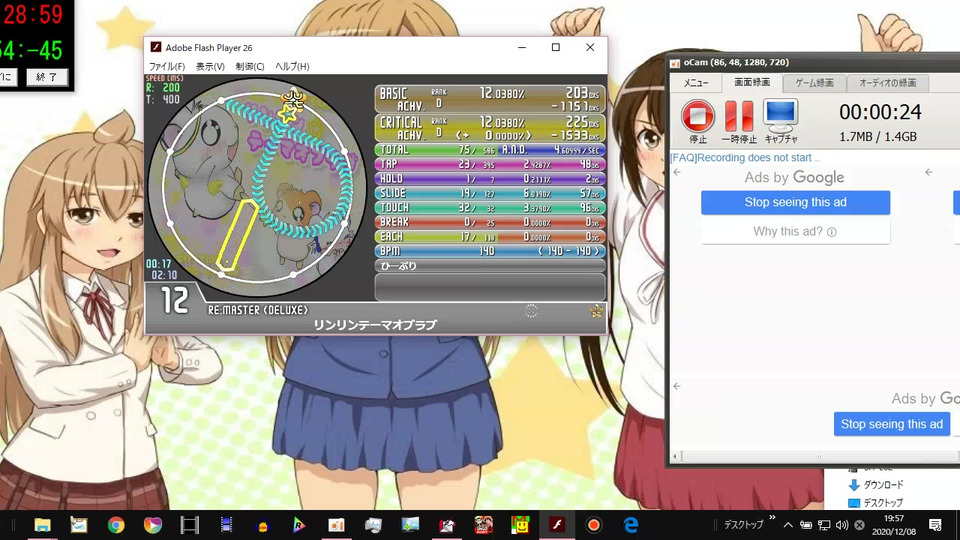The width and height of the screenshot is (960, 540).
Task: Click the yellow smiley face taskbar icon
Action: tap(520, 525)
